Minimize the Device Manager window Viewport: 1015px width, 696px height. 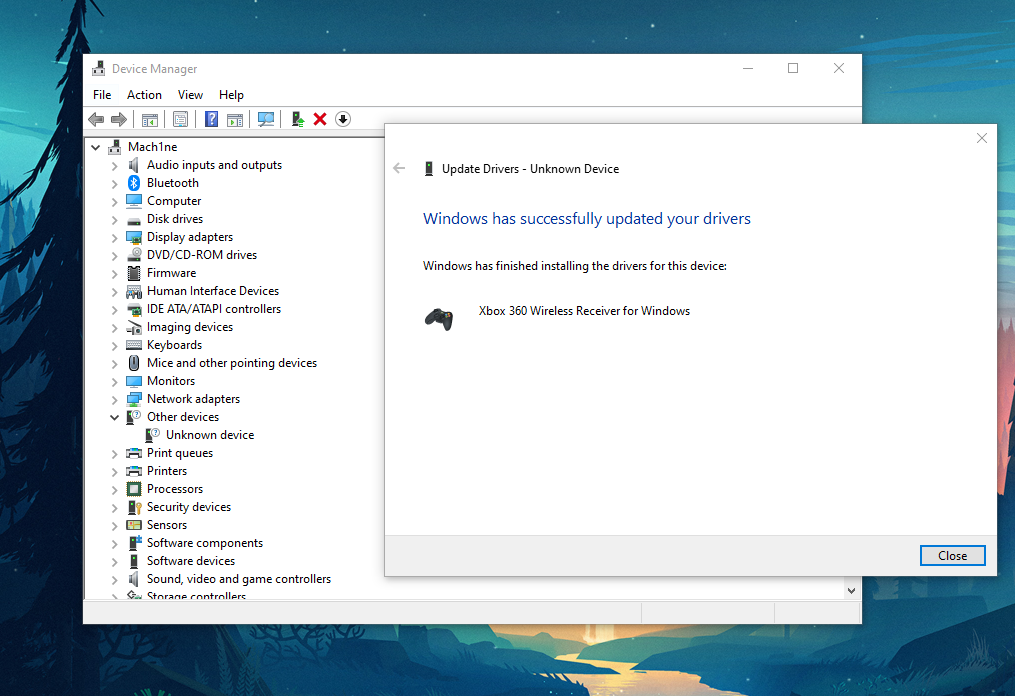click(748, 68)
